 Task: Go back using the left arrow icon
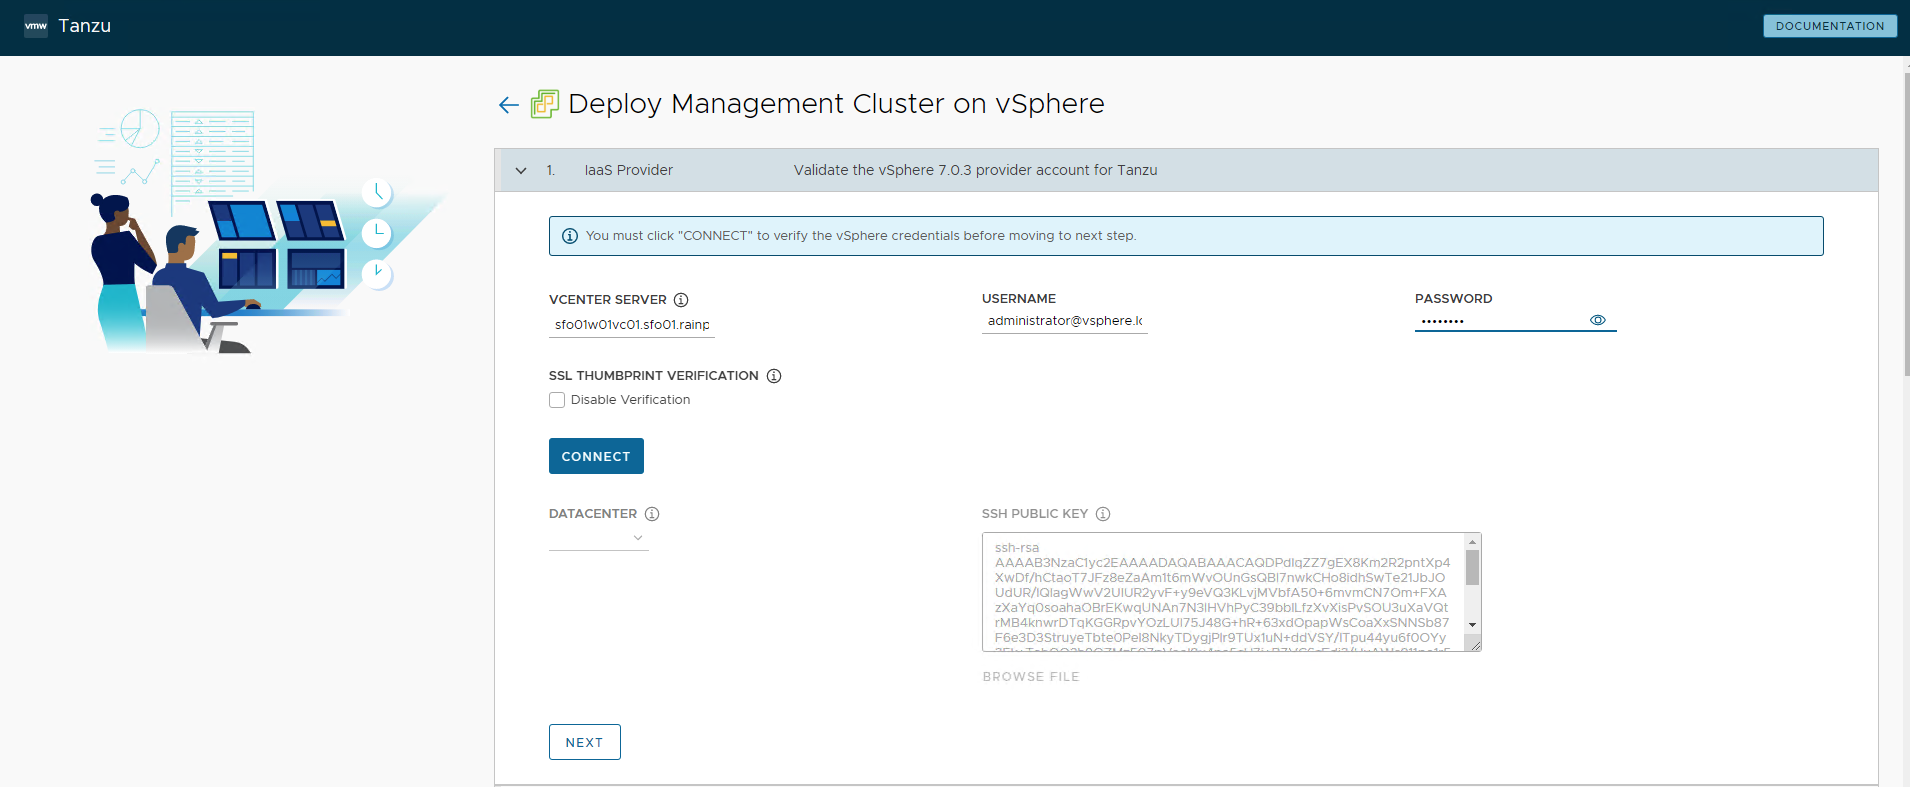[508, 105]
